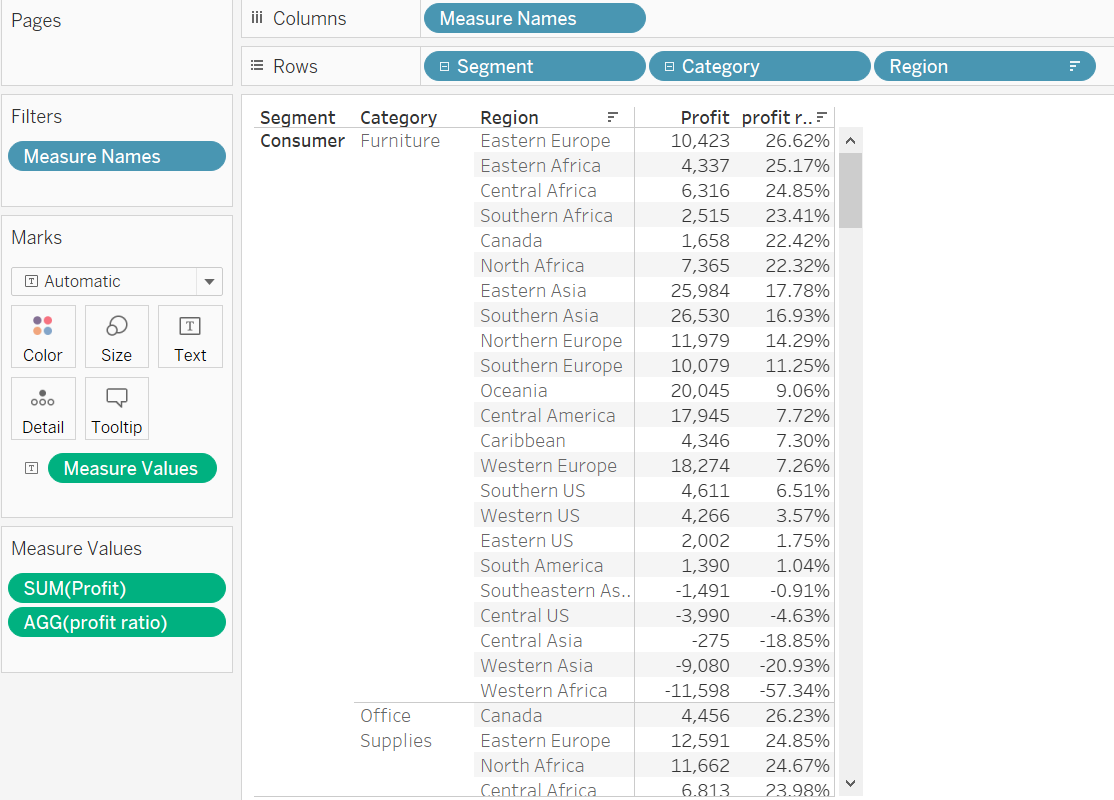Click the Size control in the Marks card

coord(116,337)
